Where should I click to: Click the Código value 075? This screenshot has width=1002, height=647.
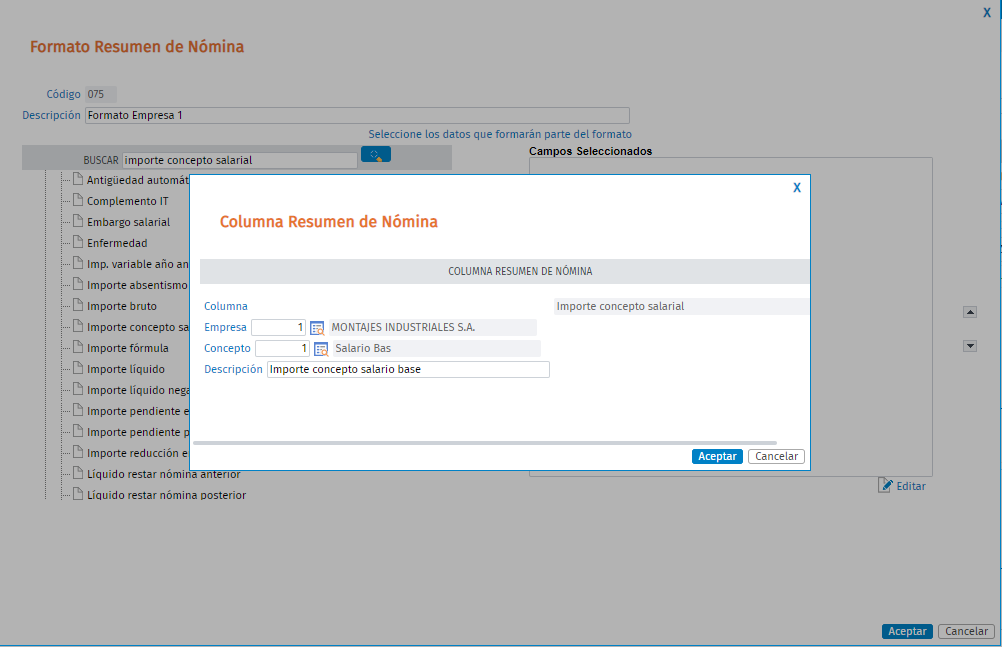pos(96,94)
